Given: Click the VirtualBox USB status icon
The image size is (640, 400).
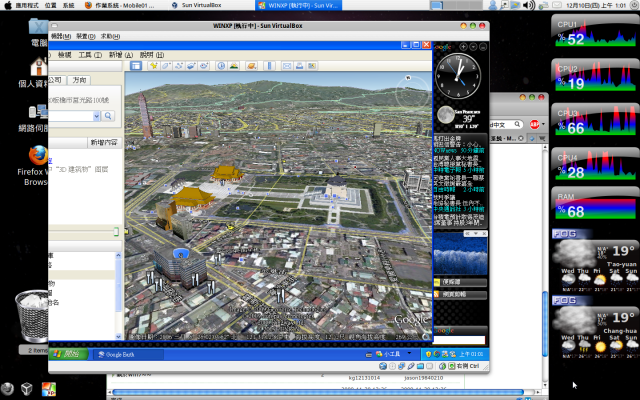Looking at the screenshot, I should [x=411, y=366].
